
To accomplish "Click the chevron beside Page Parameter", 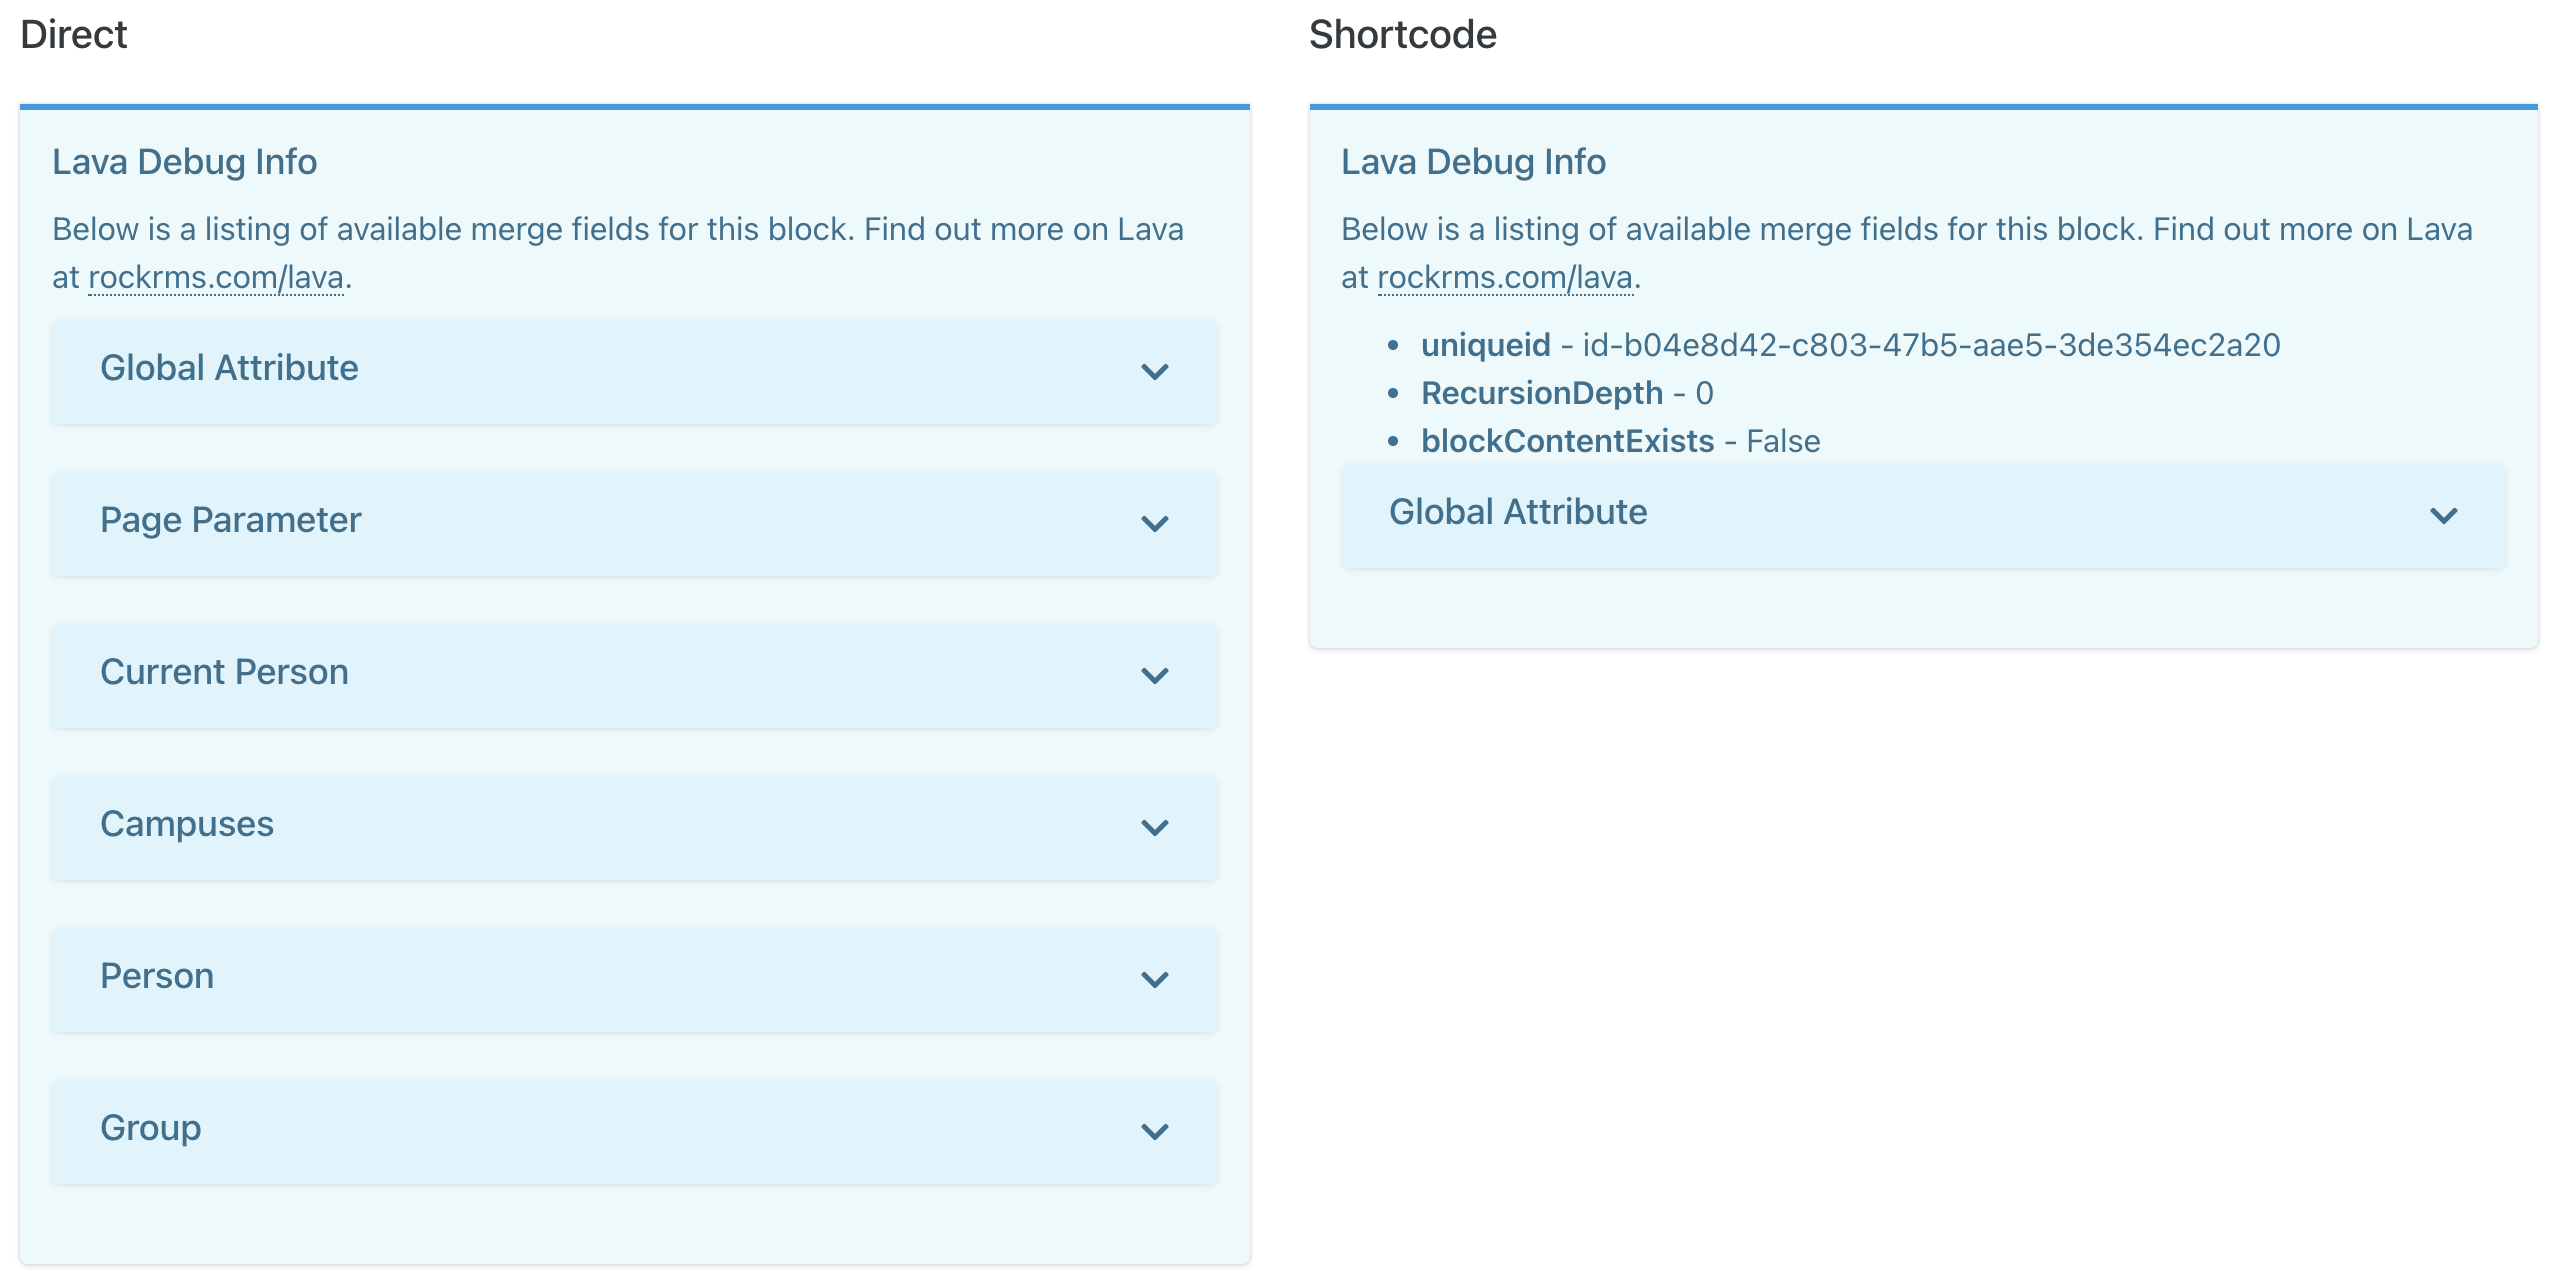I will coord(1157,524).
